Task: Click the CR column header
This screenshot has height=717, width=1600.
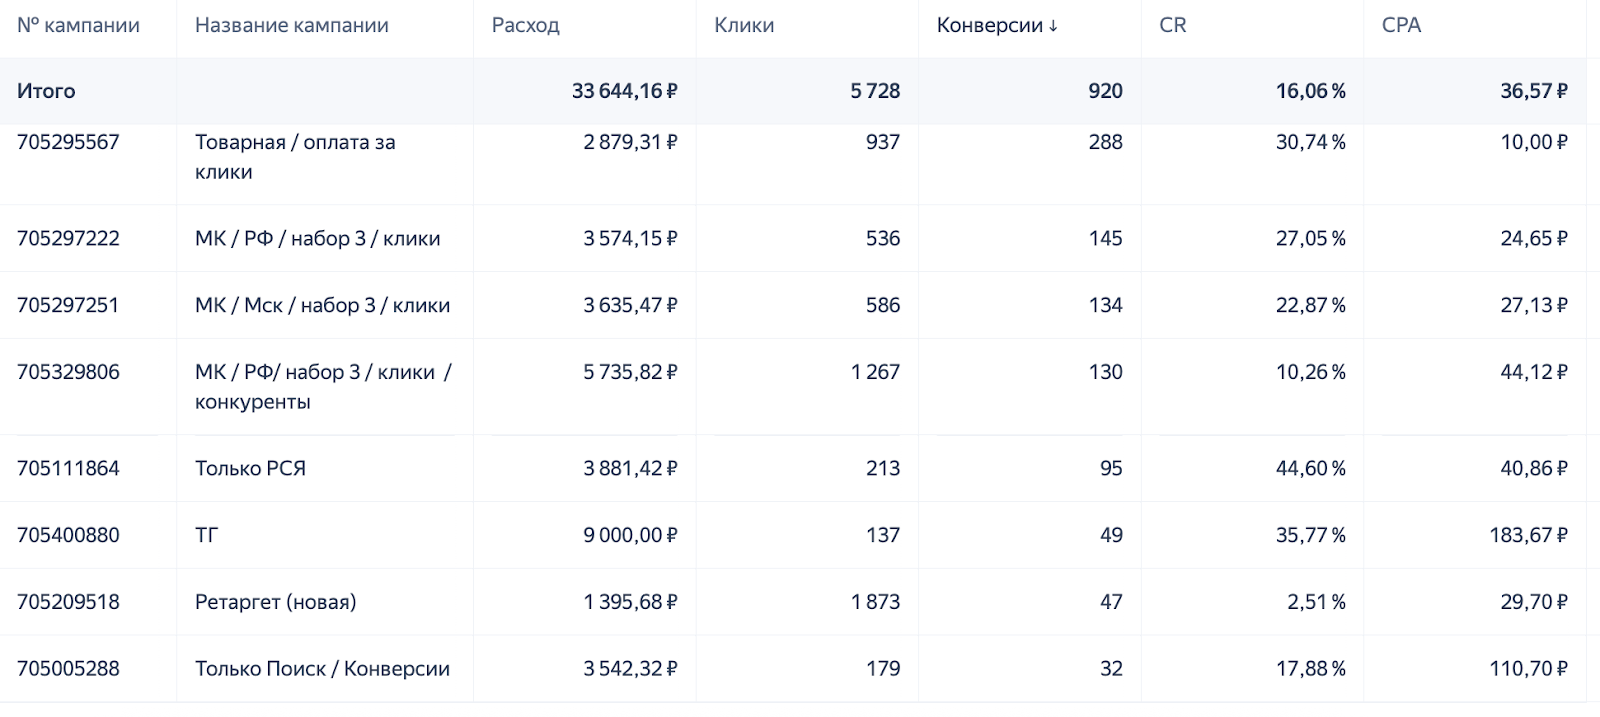Action: click(x=1172, y=26)
